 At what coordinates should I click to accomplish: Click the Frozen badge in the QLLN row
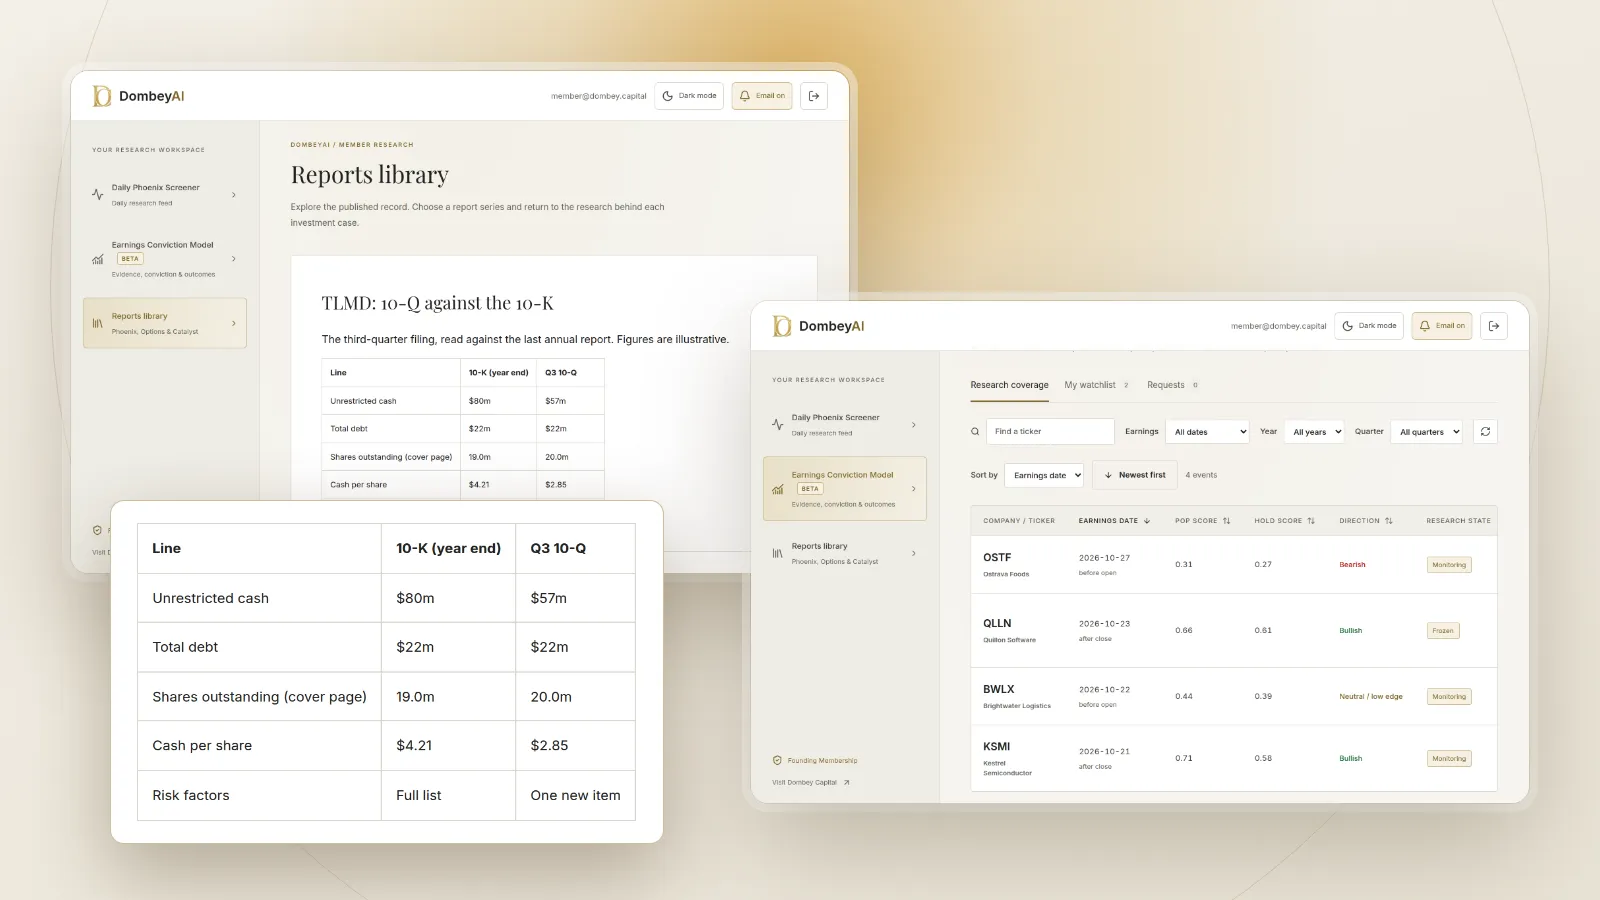point(1443,631)
